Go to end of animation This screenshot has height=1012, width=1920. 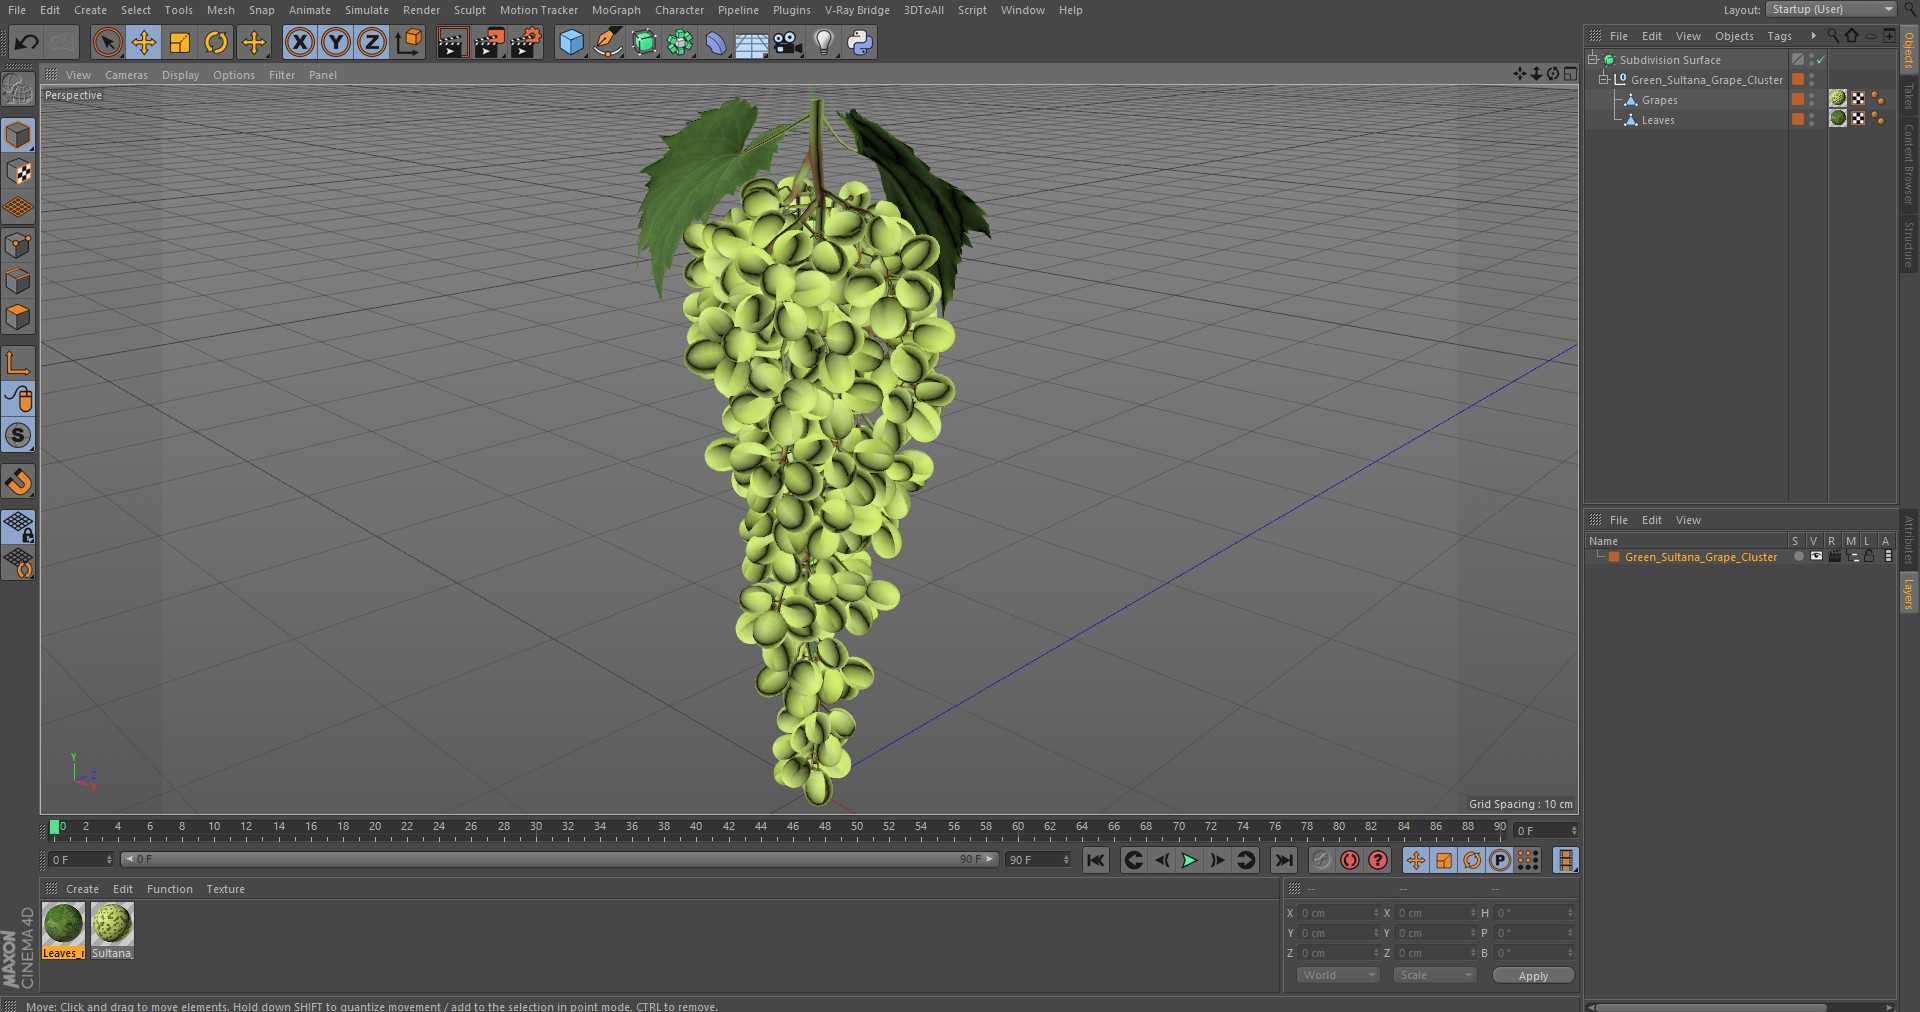1284,860
